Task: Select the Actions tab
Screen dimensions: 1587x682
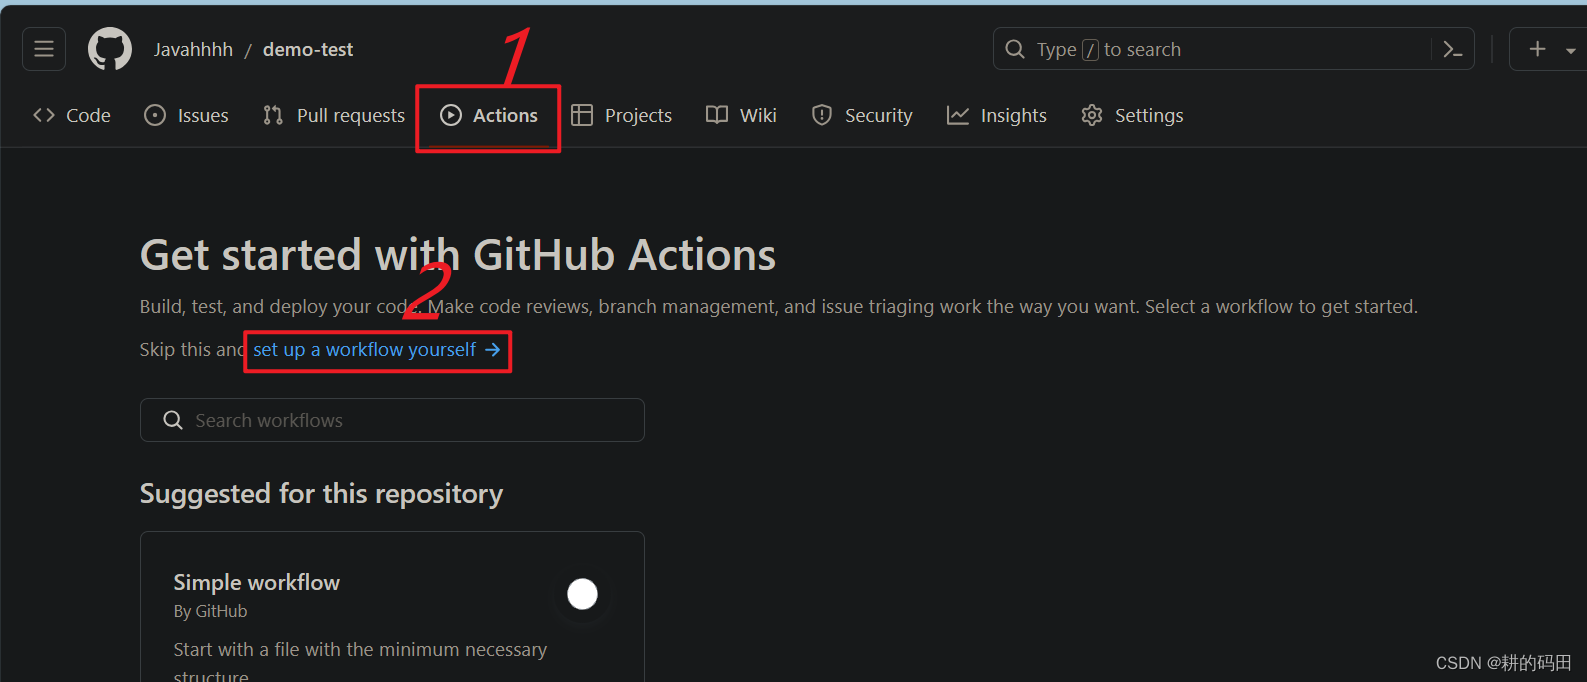Action: pos(489,115)
